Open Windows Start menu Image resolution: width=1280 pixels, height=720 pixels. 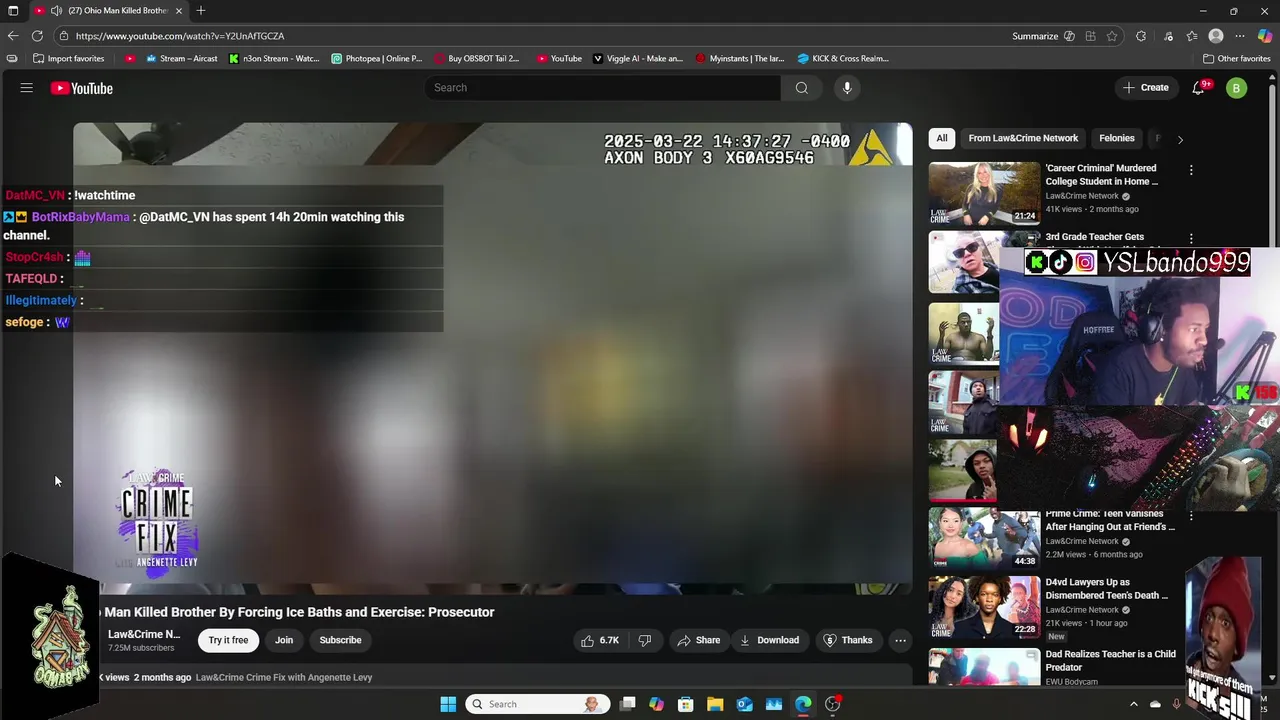(448, 704)
